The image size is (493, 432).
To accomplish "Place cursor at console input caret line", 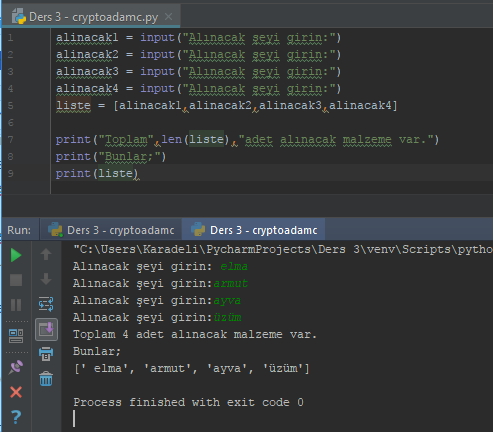I will [x=74, y=419].
